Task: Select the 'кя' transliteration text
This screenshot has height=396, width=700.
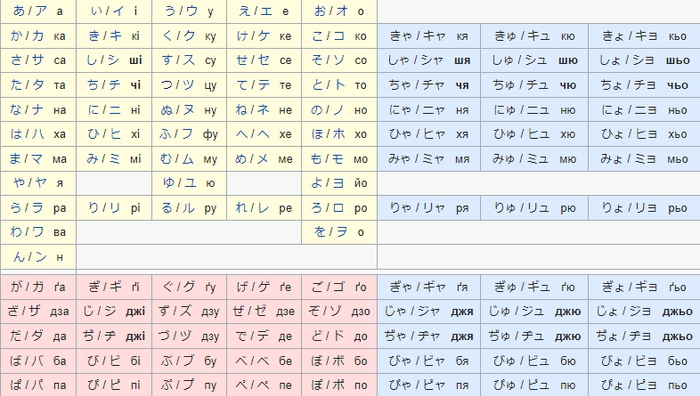Action: click(462, 36)
